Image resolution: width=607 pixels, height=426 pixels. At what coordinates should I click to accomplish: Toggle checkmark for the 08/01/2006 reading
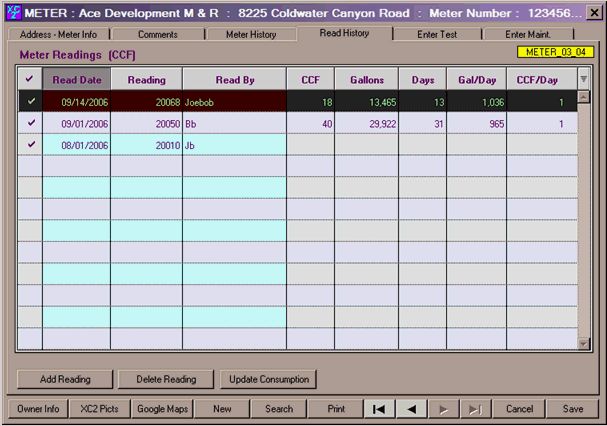(29, 145)
